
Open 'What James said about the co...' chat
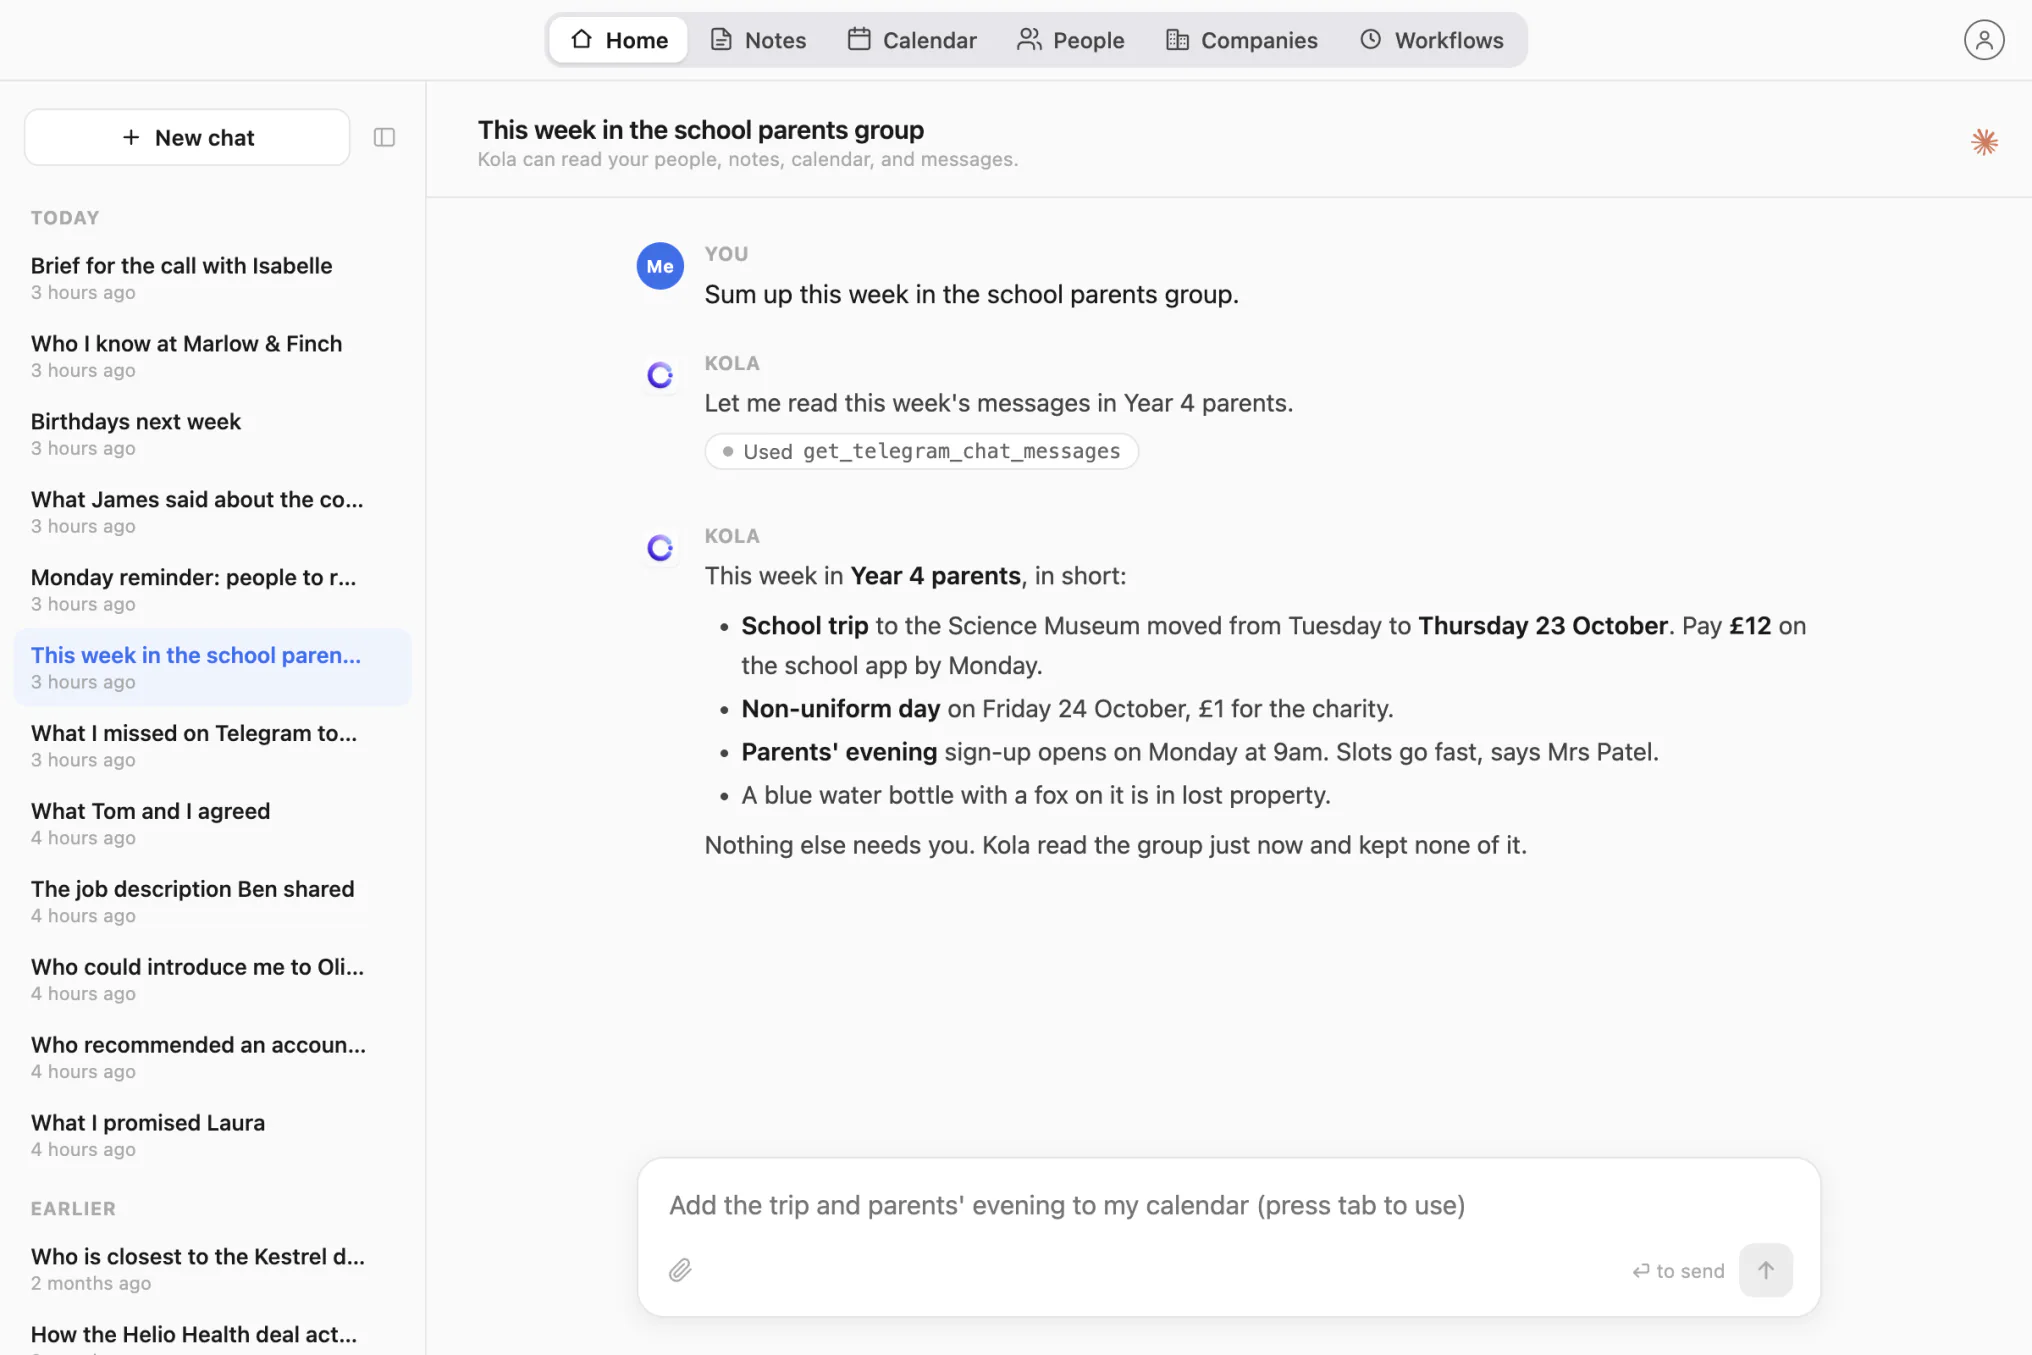pyautogui.click(x=212, y=512)
